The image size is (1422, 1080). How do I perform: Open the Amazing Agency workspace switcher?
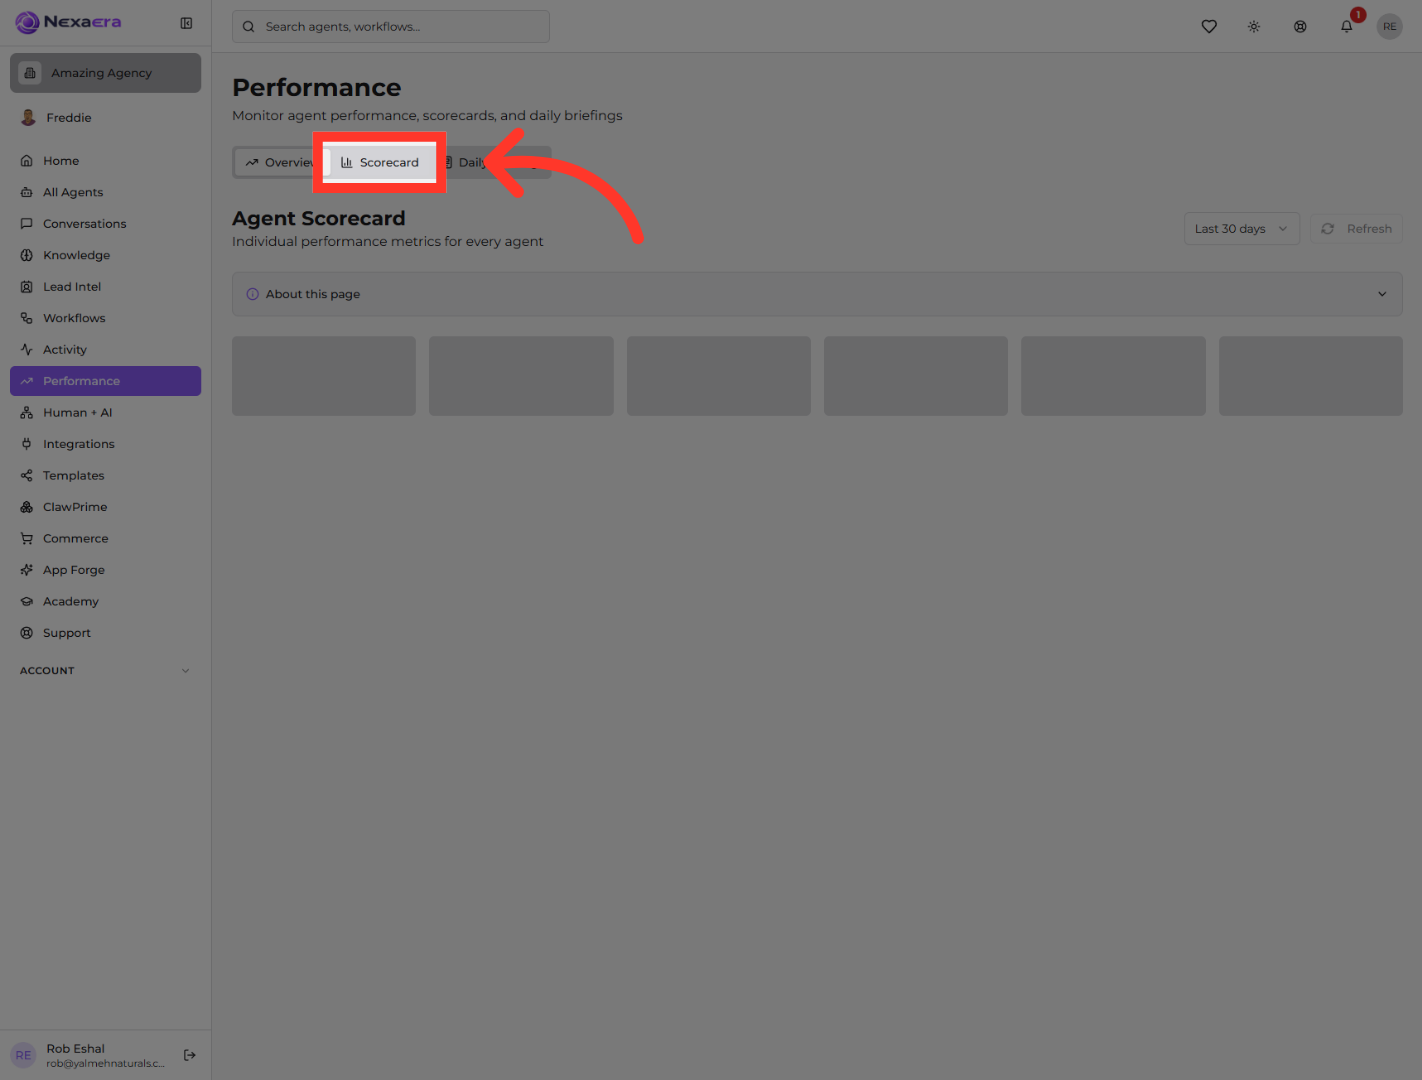coord(105,73)
